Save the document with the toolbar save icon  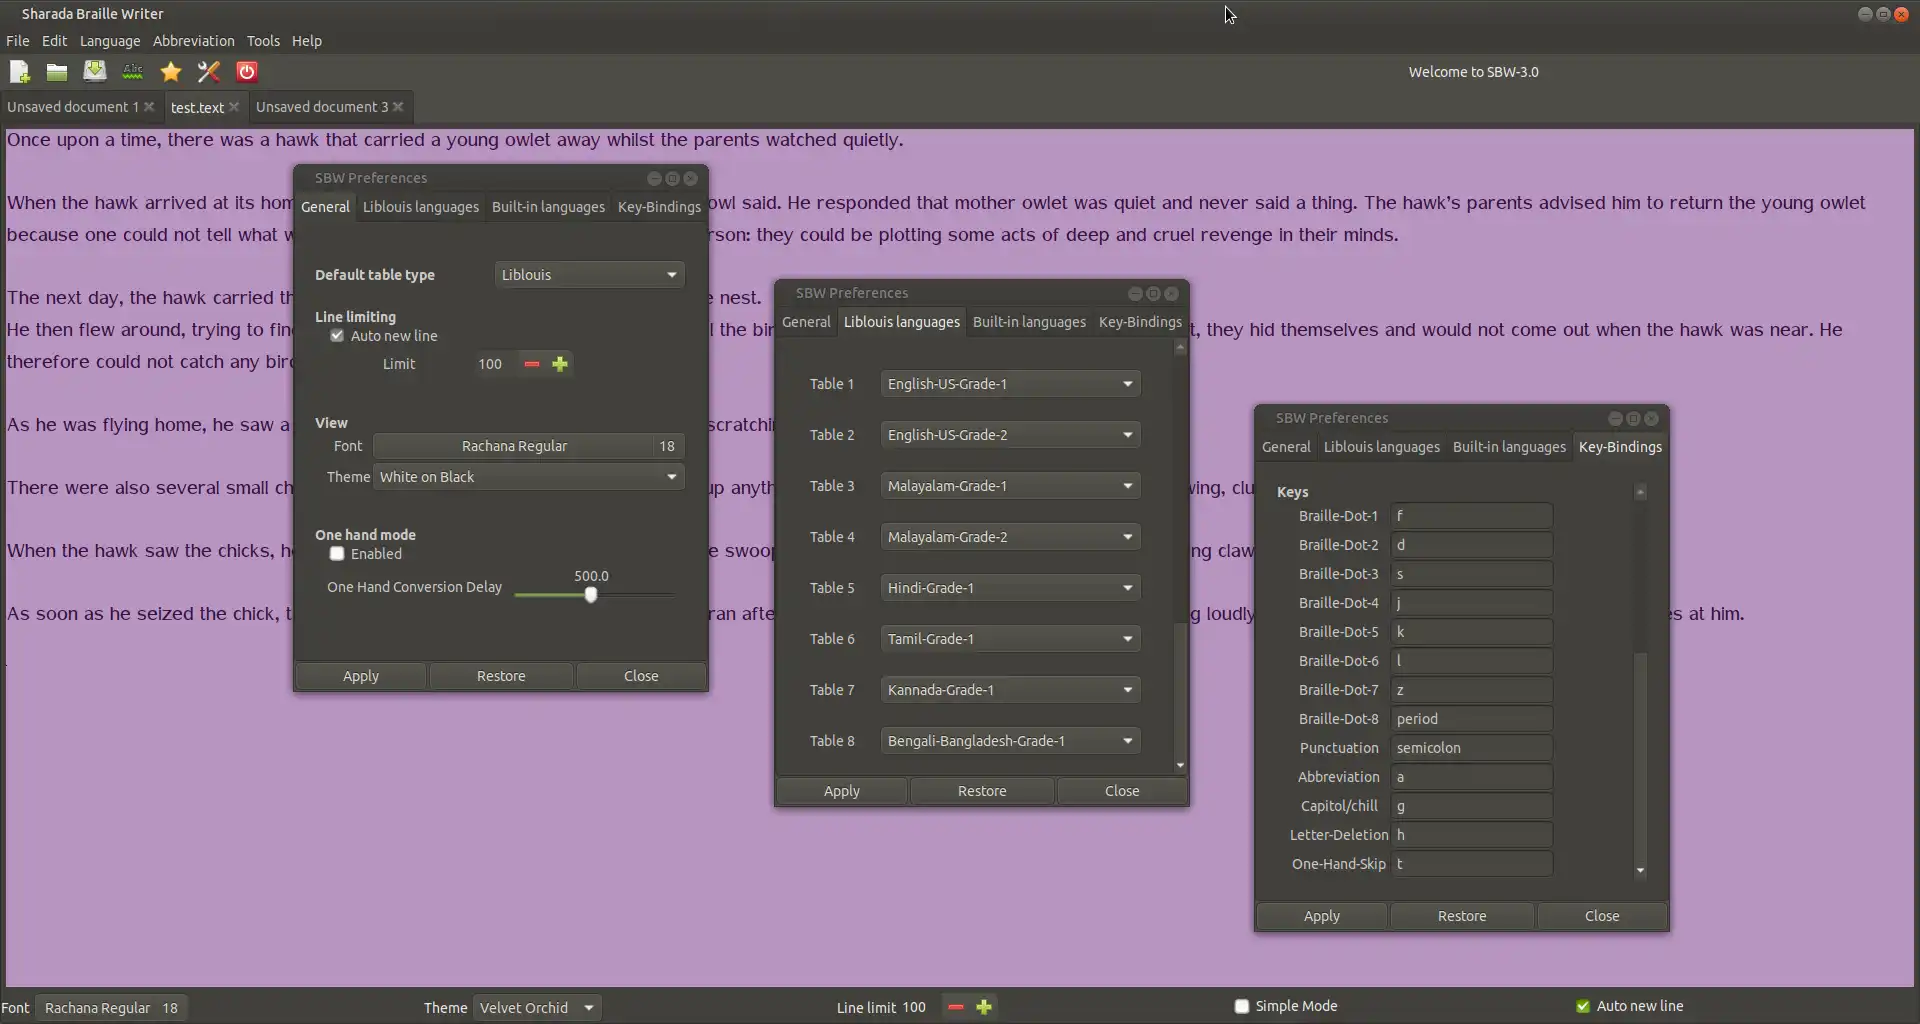coord(95,72)
